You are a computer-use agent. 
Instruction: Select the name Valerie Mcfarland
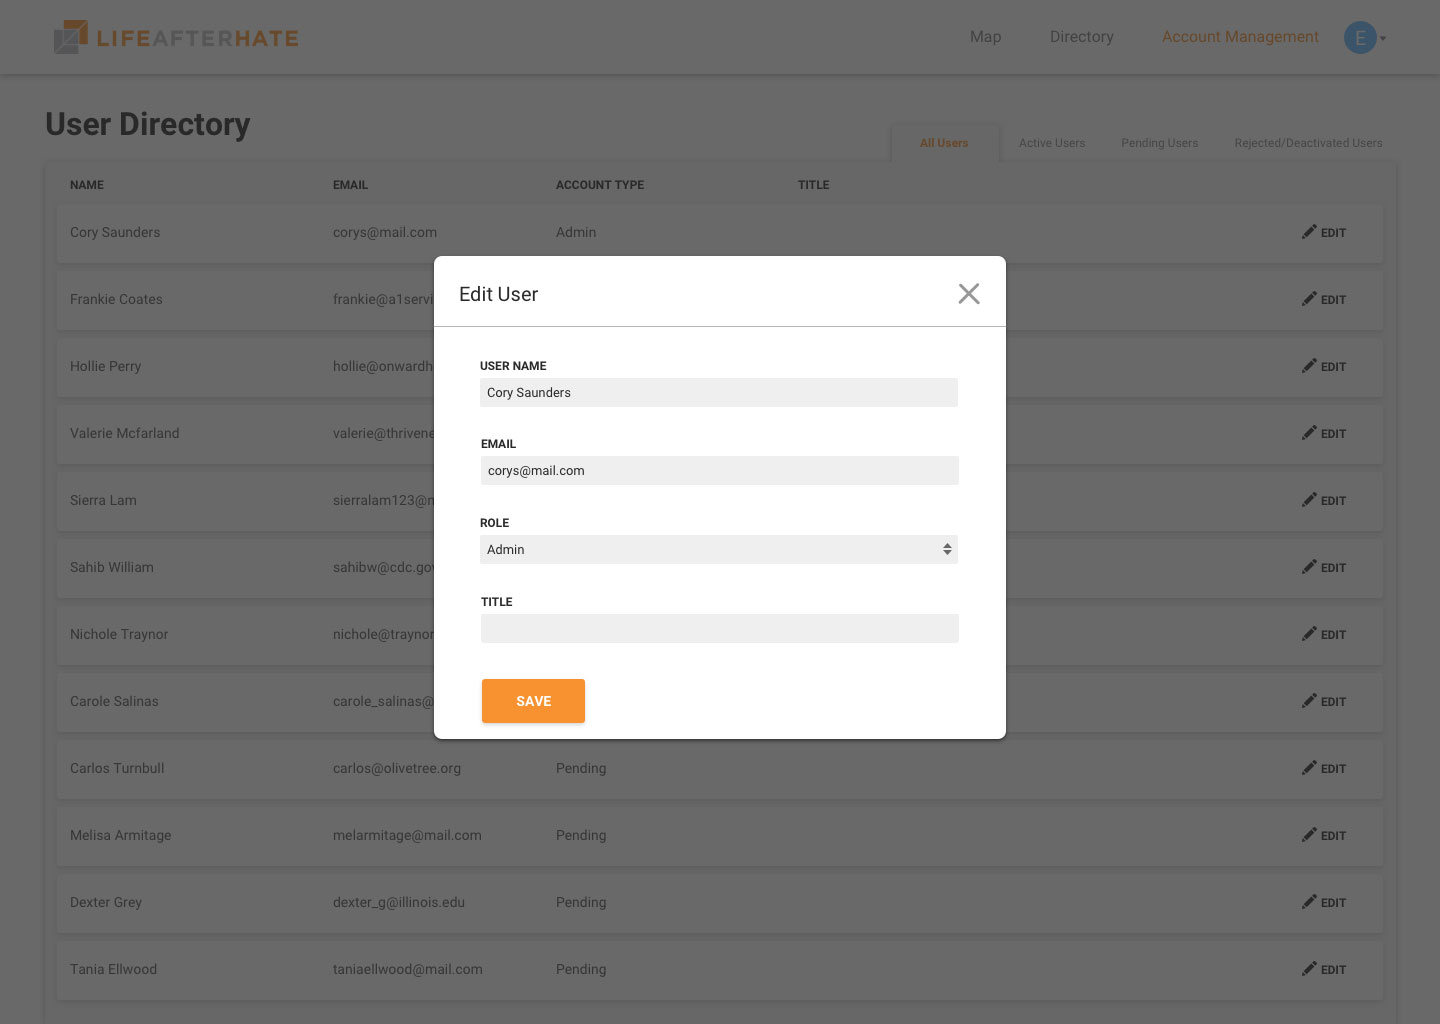coord(125,433)
